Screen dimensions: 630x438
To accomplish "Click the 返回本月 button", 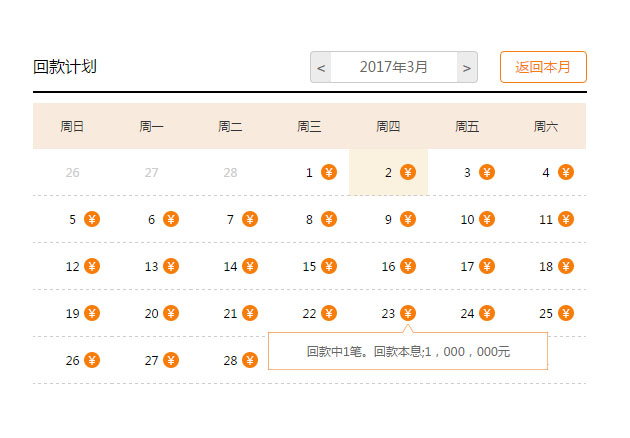I will (x=543, y=67).
